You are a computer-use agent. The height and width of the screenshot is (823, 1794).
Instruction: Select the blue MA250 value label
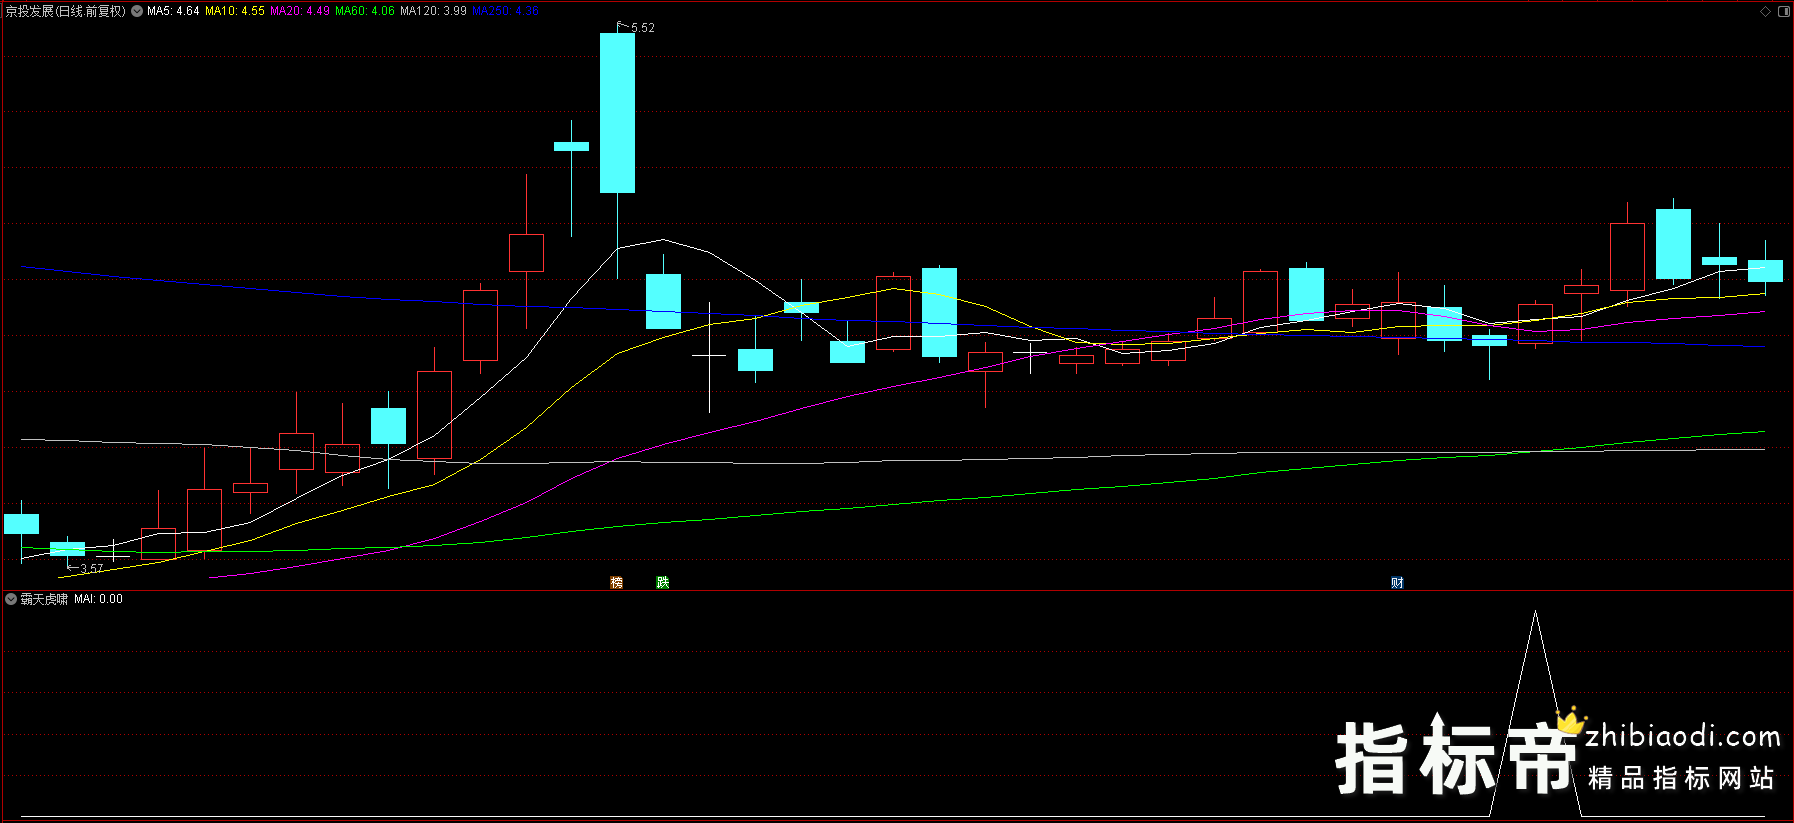pos(505,12)
